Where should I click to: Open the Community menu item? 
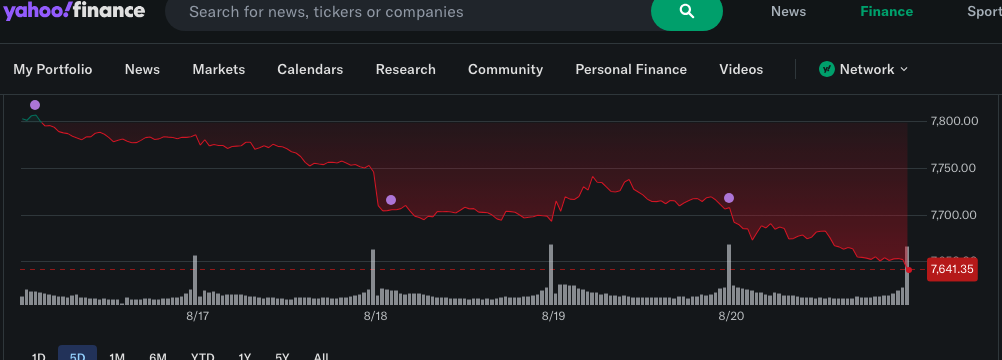[505, 69]
